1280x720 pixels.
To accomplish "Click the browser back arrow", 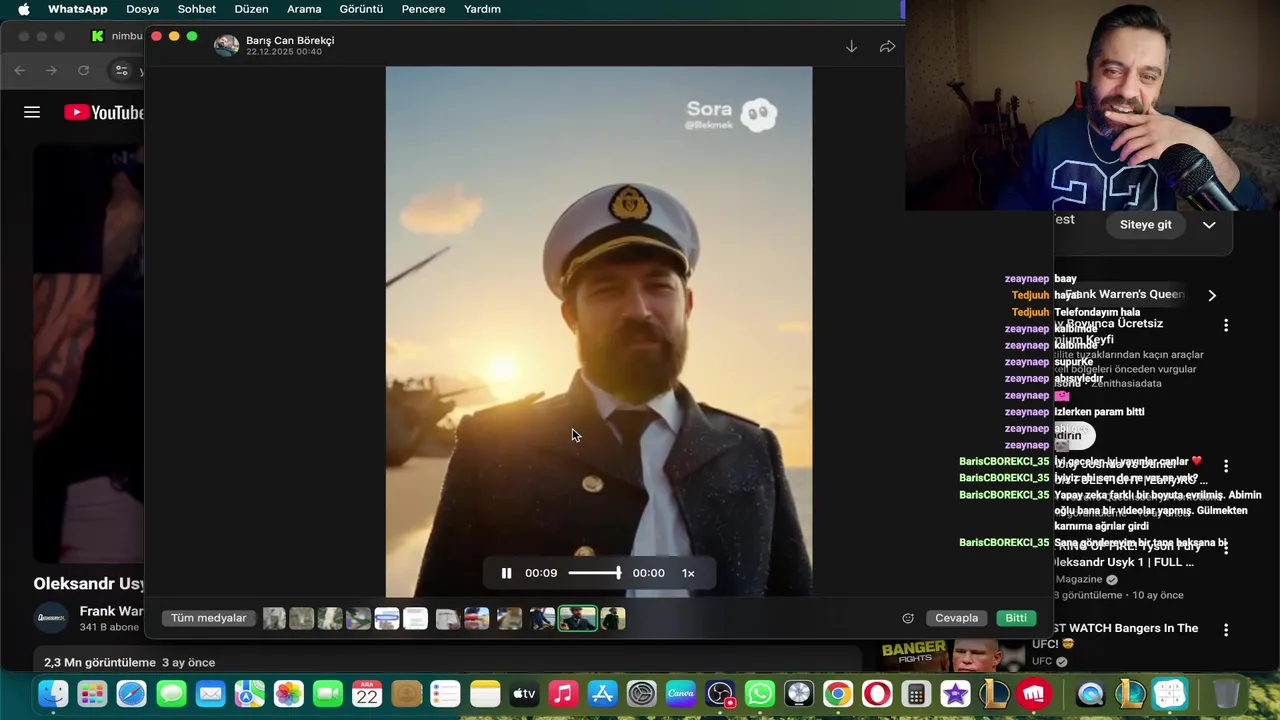I will point(20,70).
